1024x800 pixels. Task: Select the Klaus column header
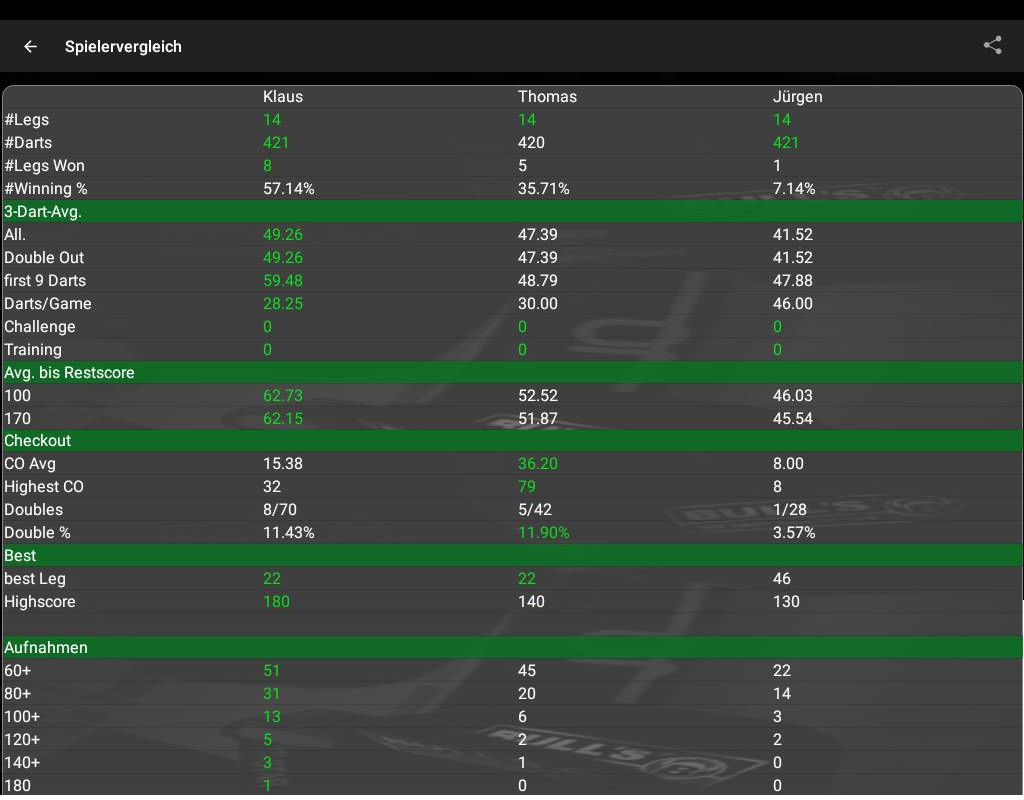282,97
